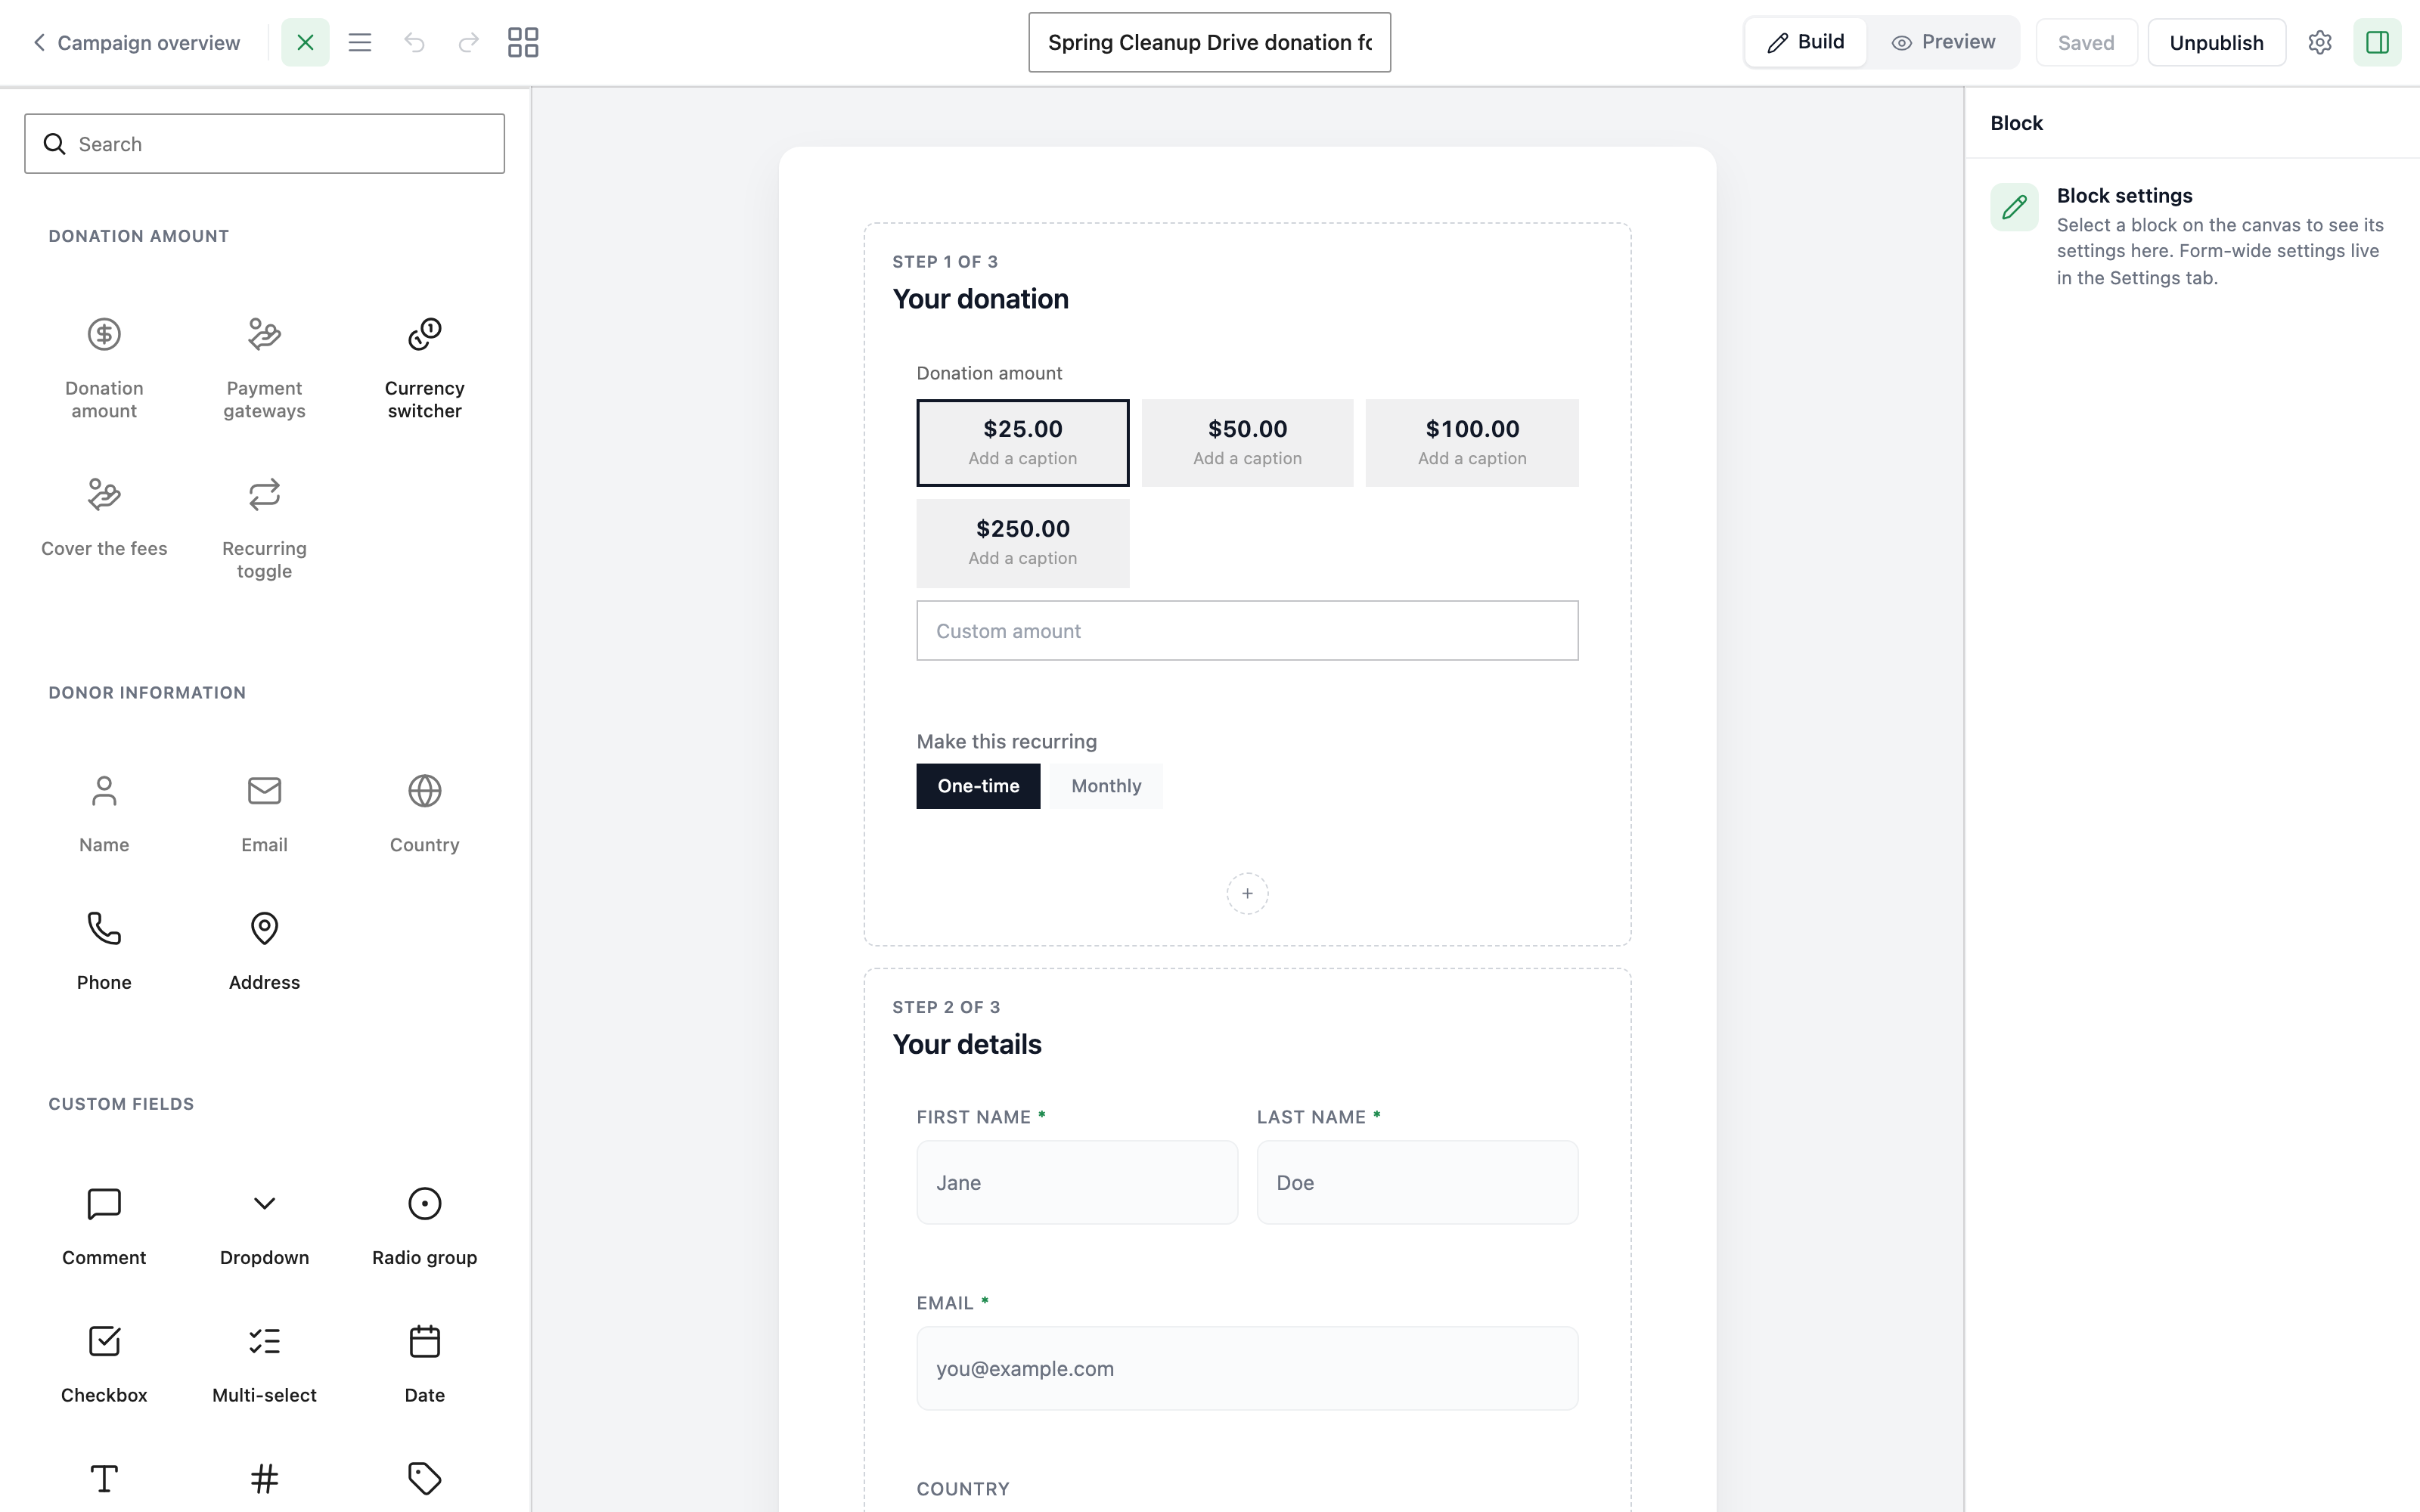2420x1512 pixels.
Task: Insert the tag block icon
Action: [x=424, y=1478]
